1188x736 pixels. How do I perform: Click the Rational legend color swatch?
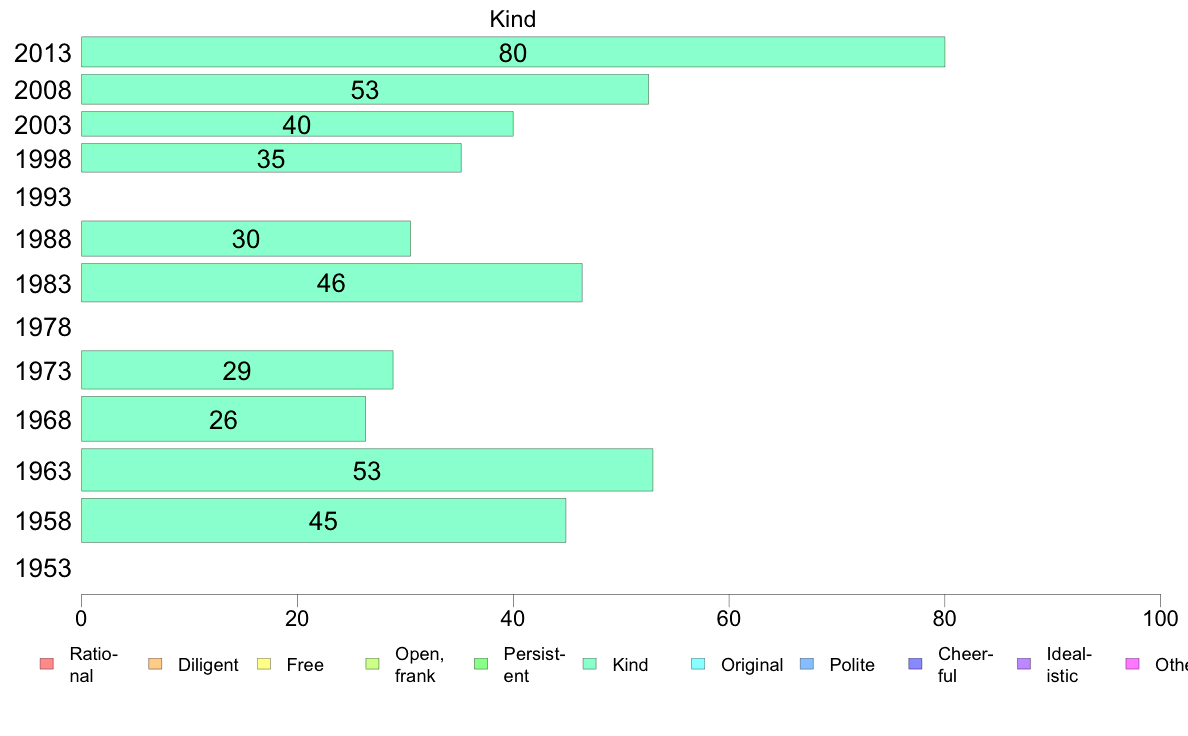47,664
